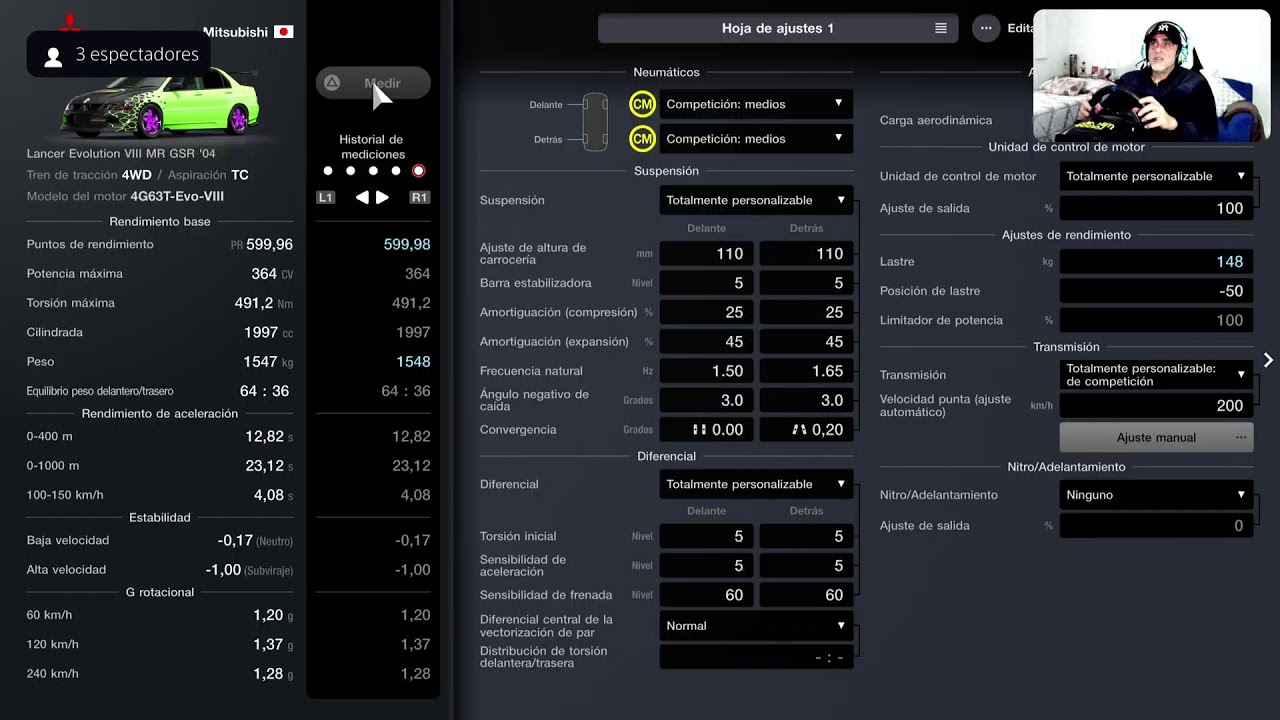The width and height of the screenshot is (1280, 720).
Task: Select rear Sensibilidad de aceleración value 5
Action: coord(806,566)
